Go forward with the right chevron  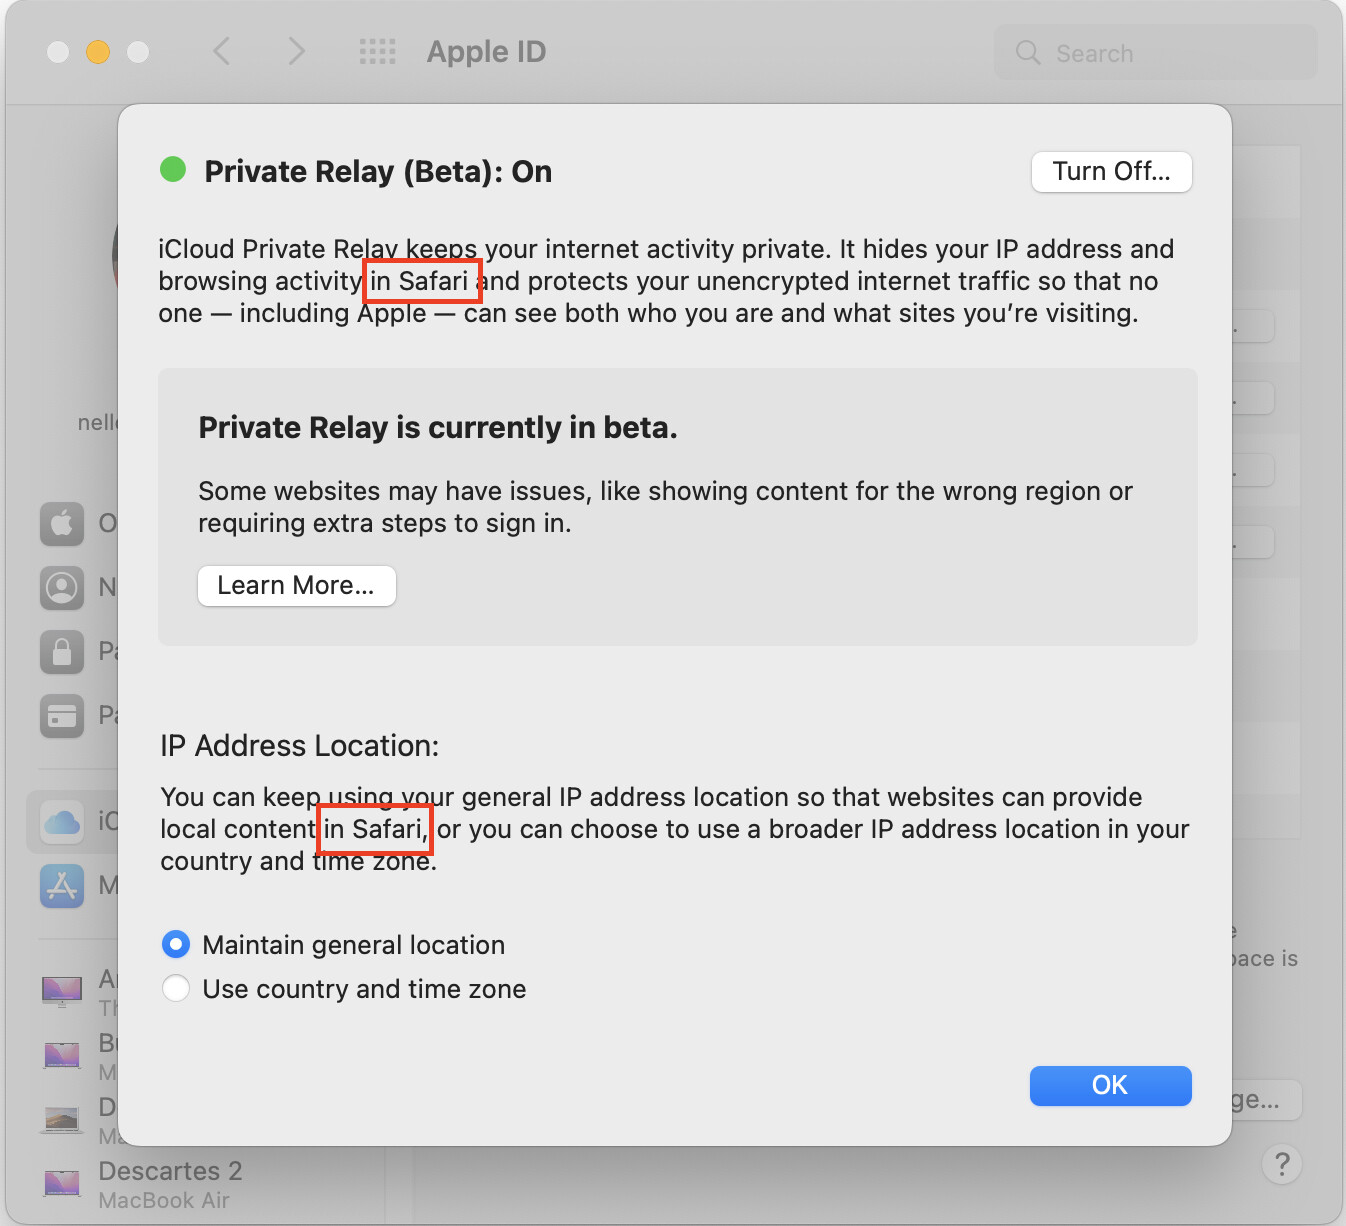click(296, 51)
